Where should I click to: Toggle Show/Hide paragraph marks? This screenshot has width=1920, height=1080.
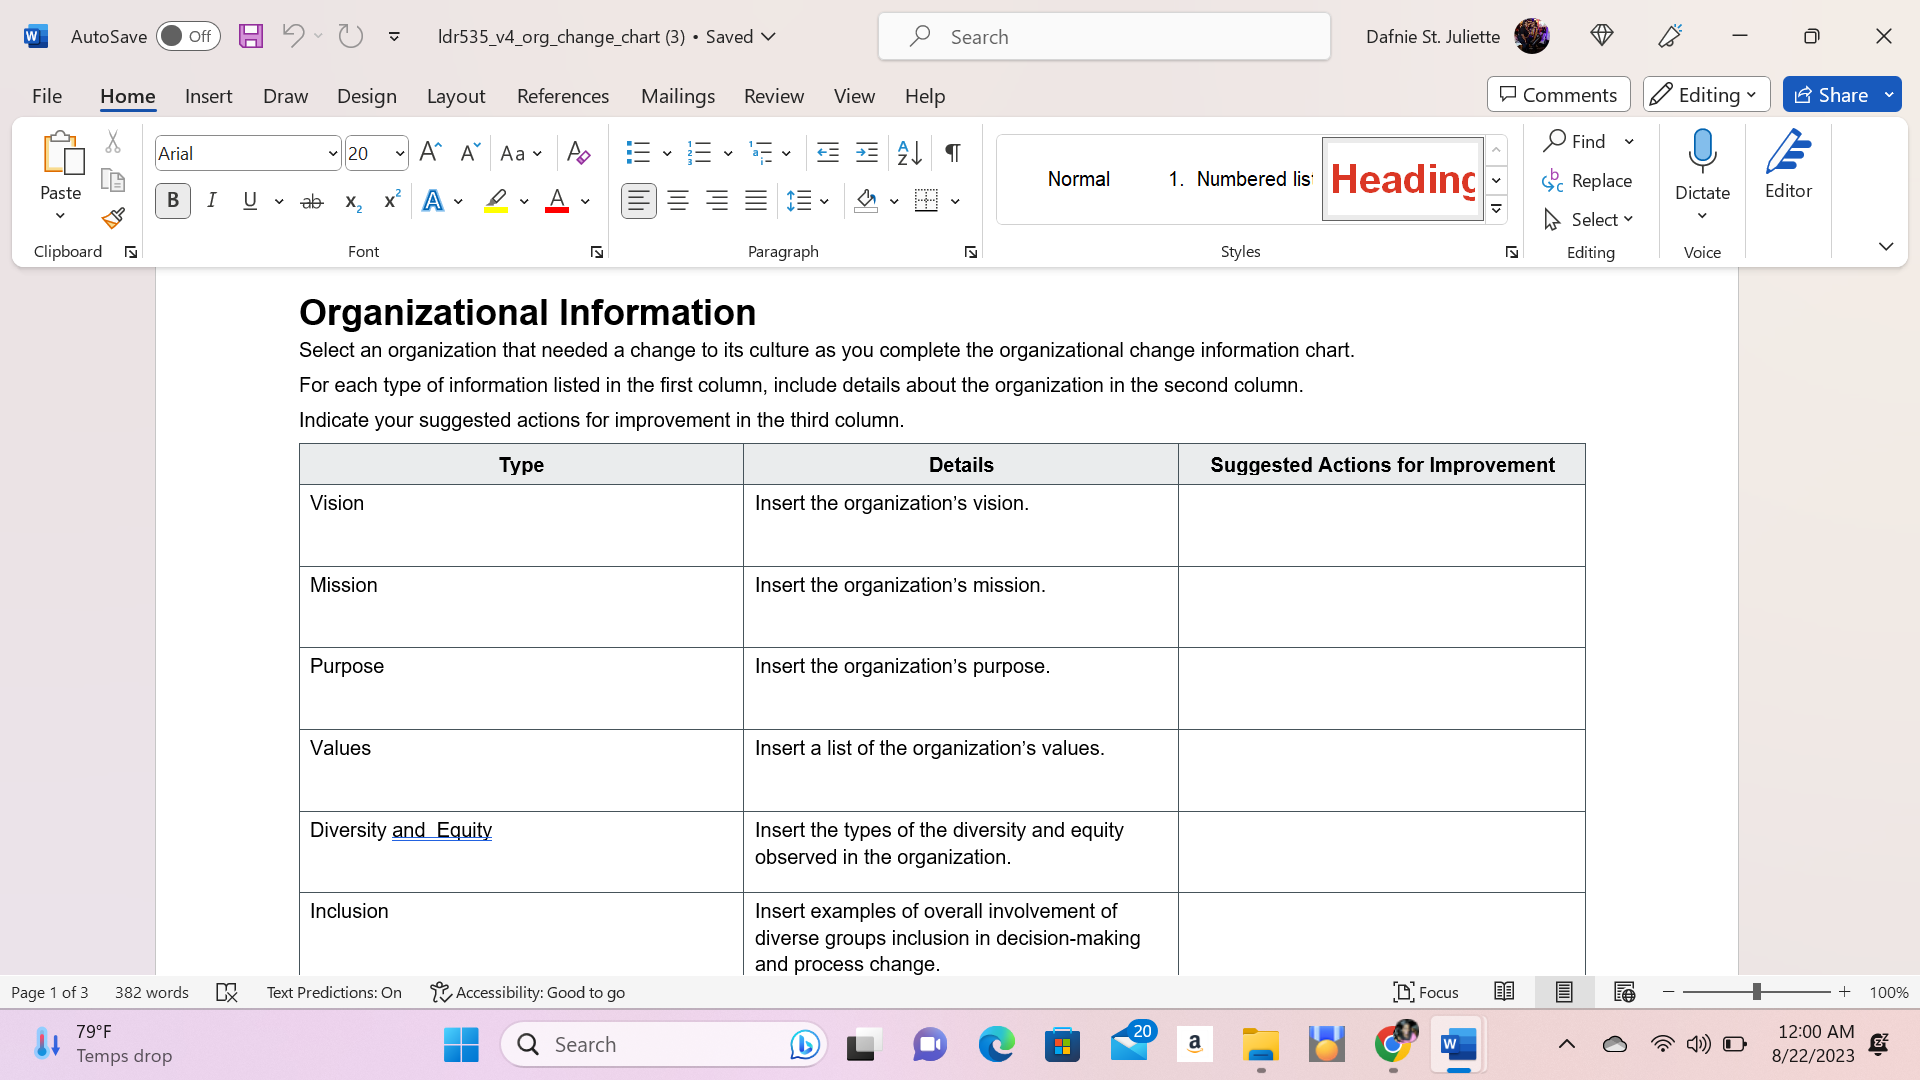click(x=951, y=152)
